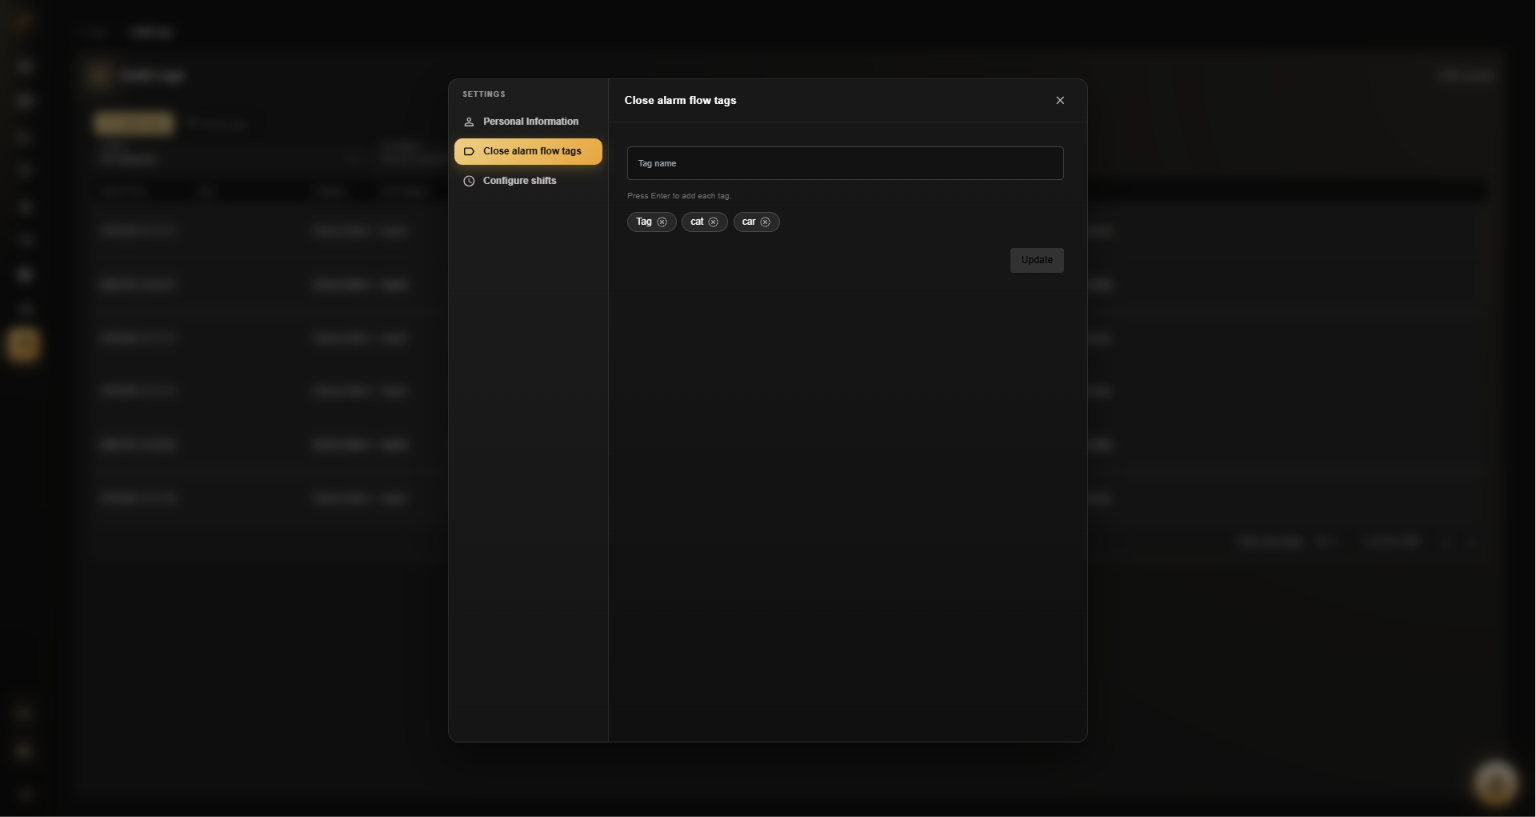Viewport: 1536px width, 817px height.
Task: Open Configure shifts settings
Action: (x=528, y=181)
